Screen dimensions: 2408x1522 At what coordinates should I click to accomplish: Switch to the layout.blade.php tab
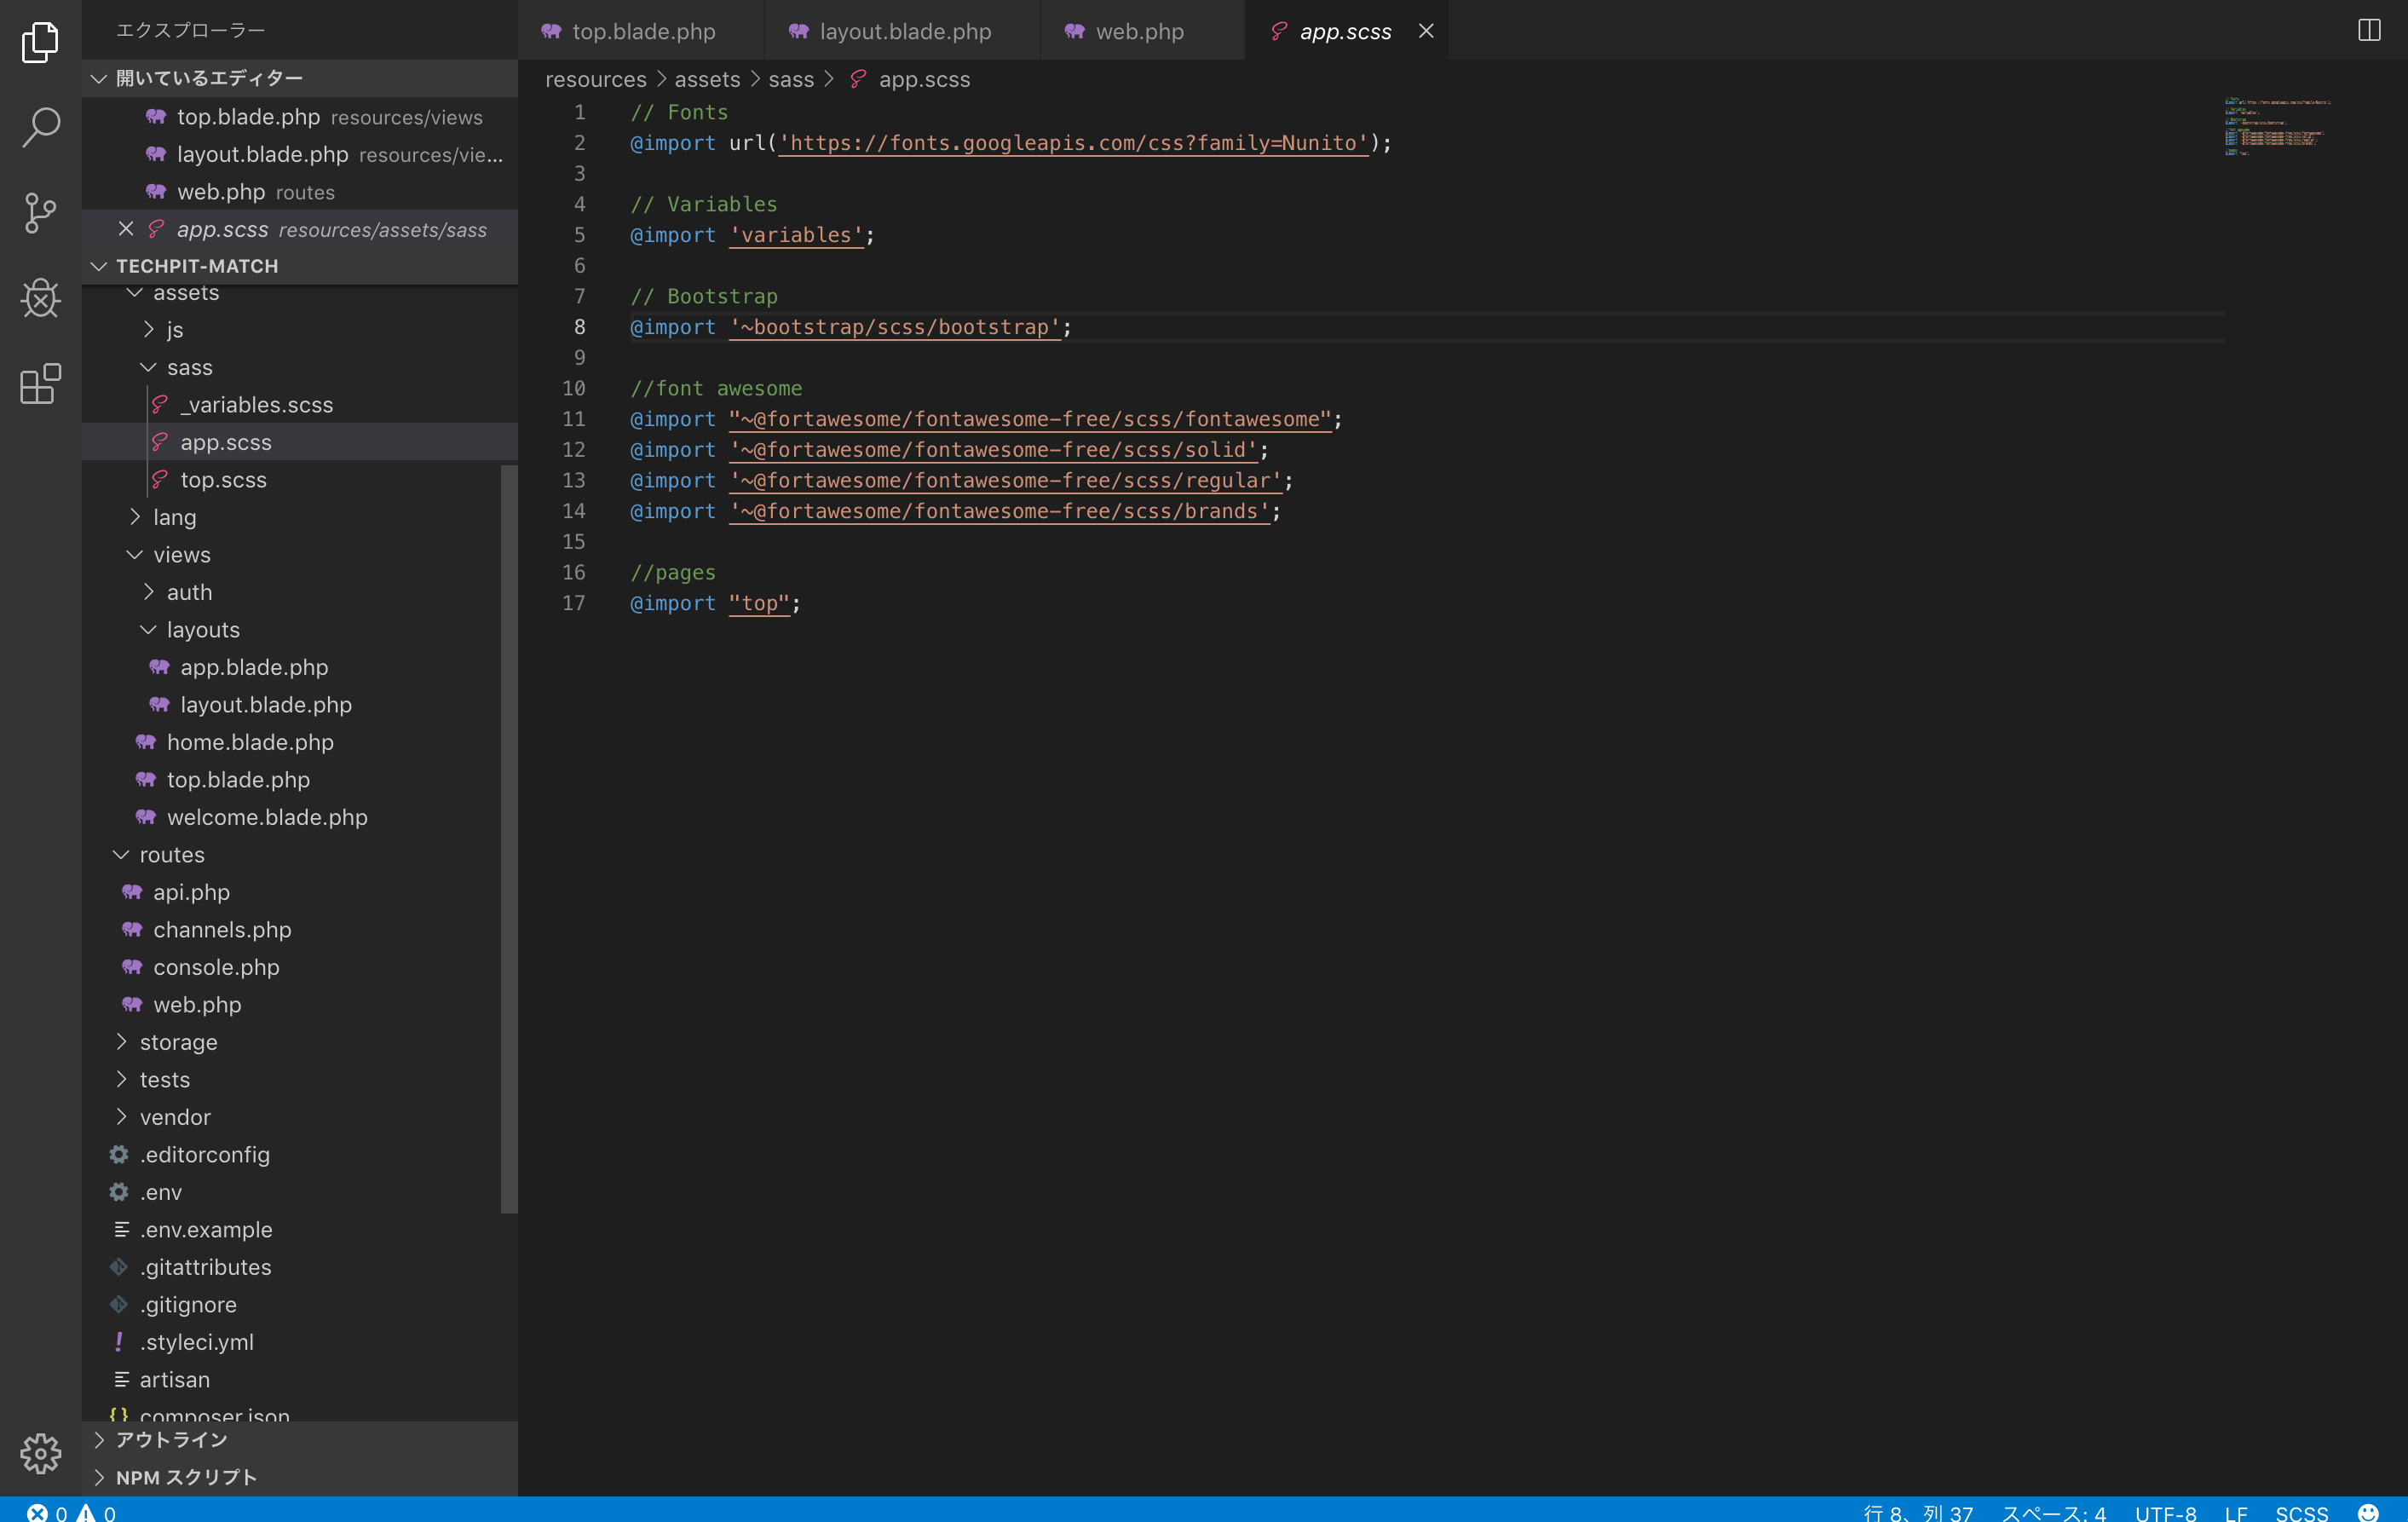[904, 31]
